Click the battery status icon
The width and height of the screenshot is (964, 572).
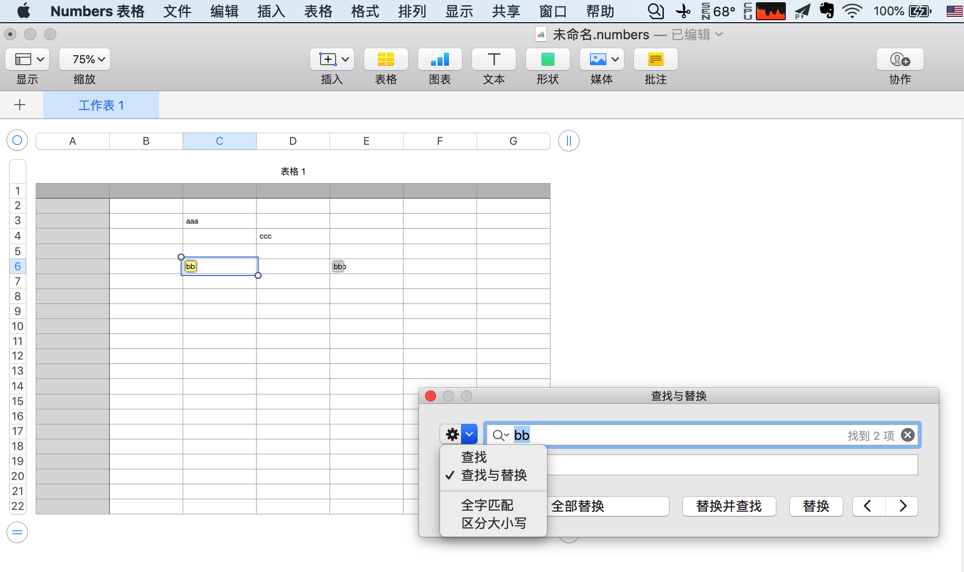pyautogui.click(x=920, y=11)
